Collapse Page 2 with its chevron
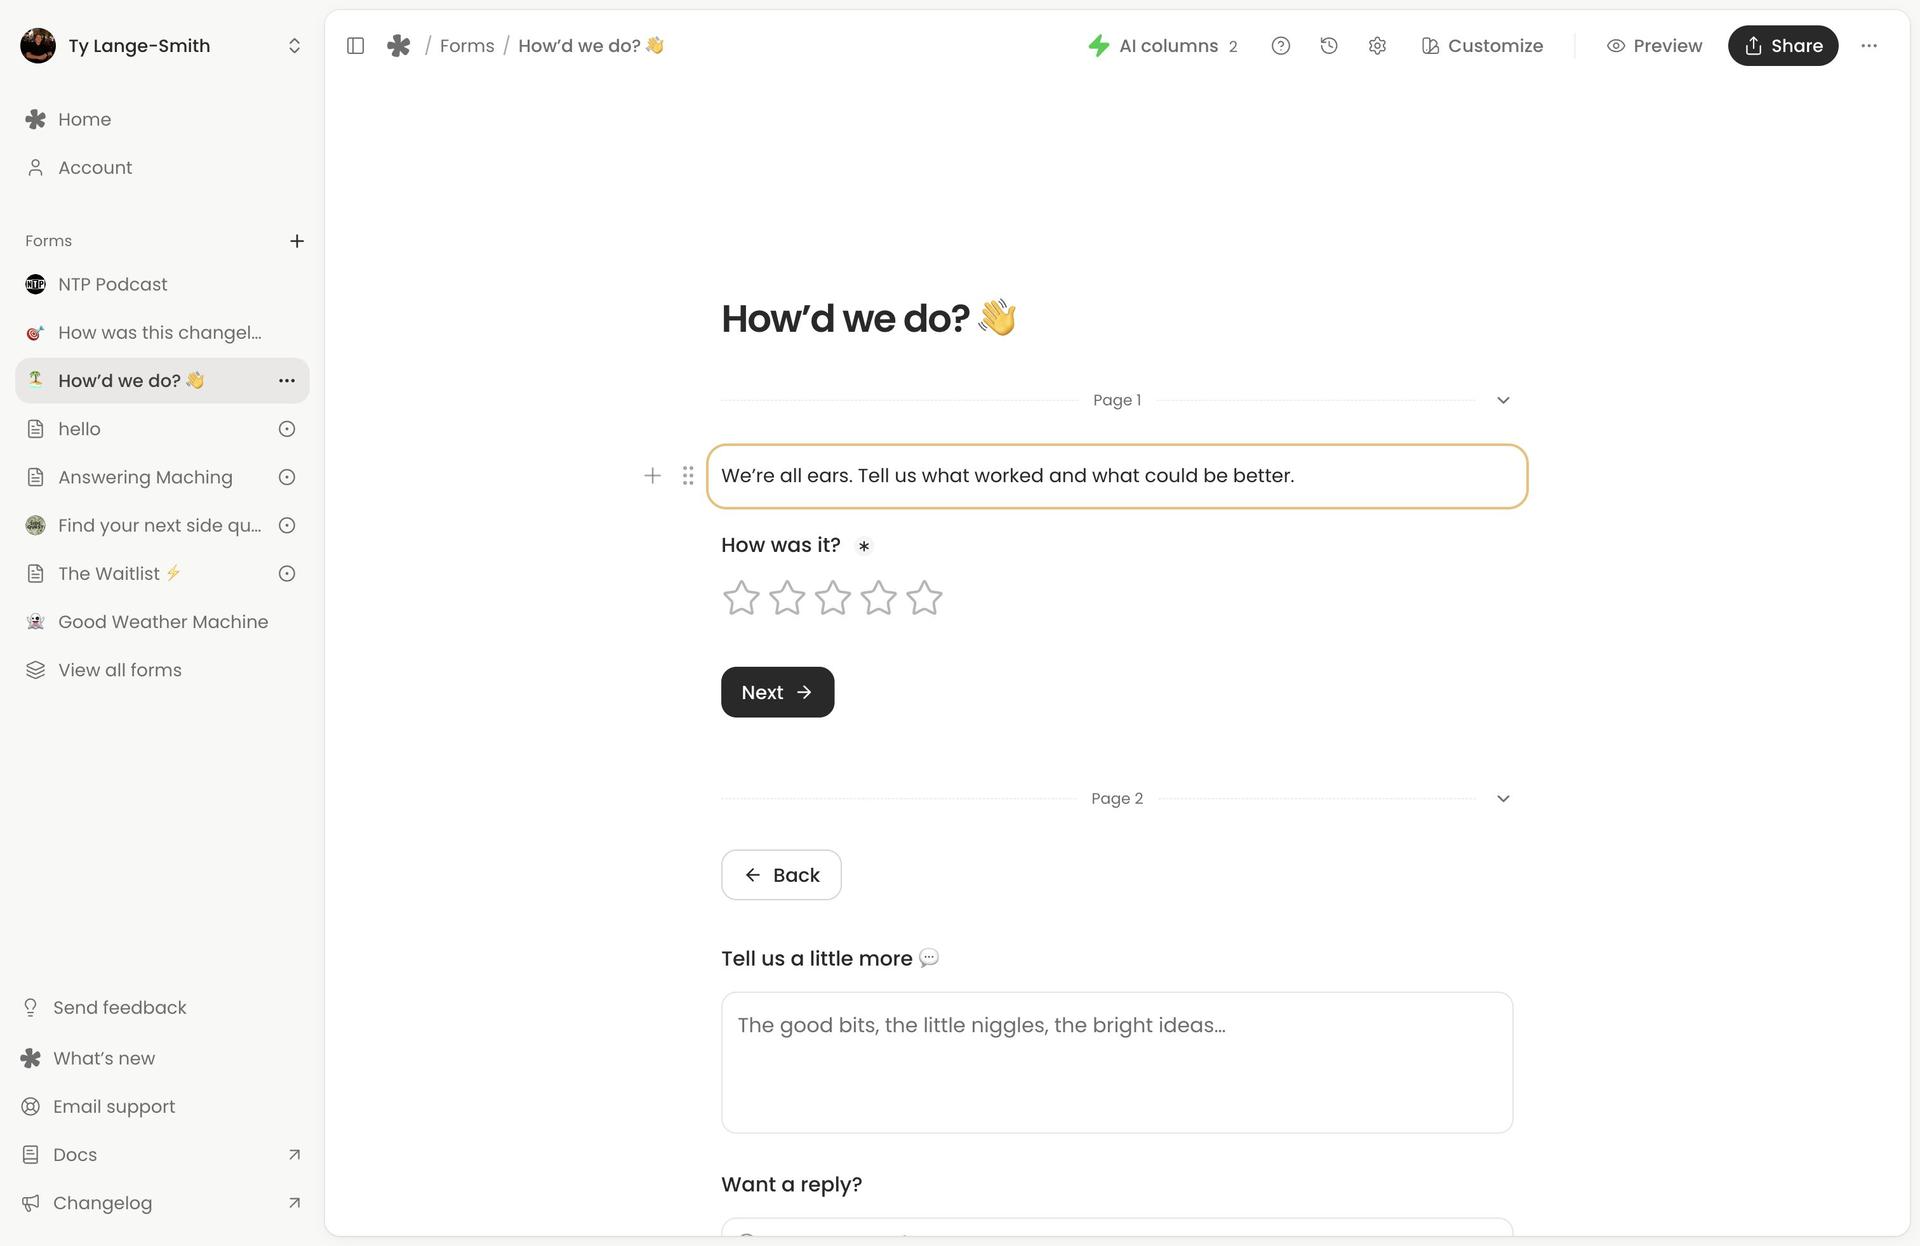The height and width of the screenshot is (1246, 1920). coord(1503,798)
